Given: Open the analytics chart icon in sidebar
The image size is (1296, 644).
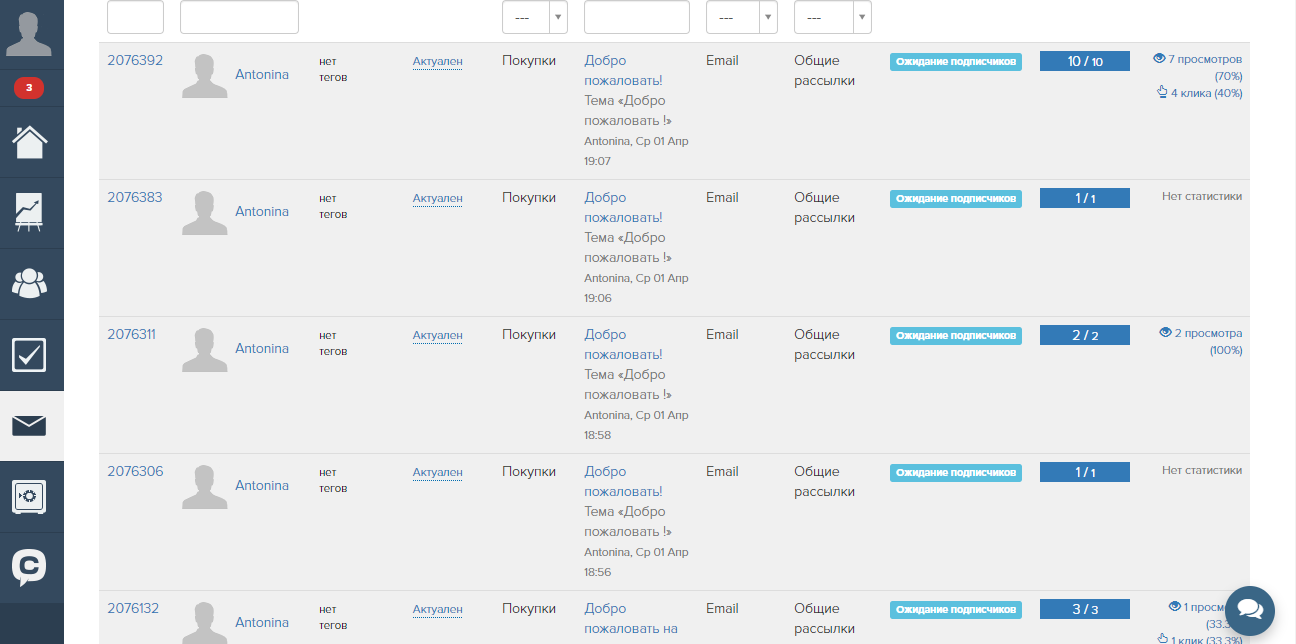Looking at the screenshot, I should (30, 212).
